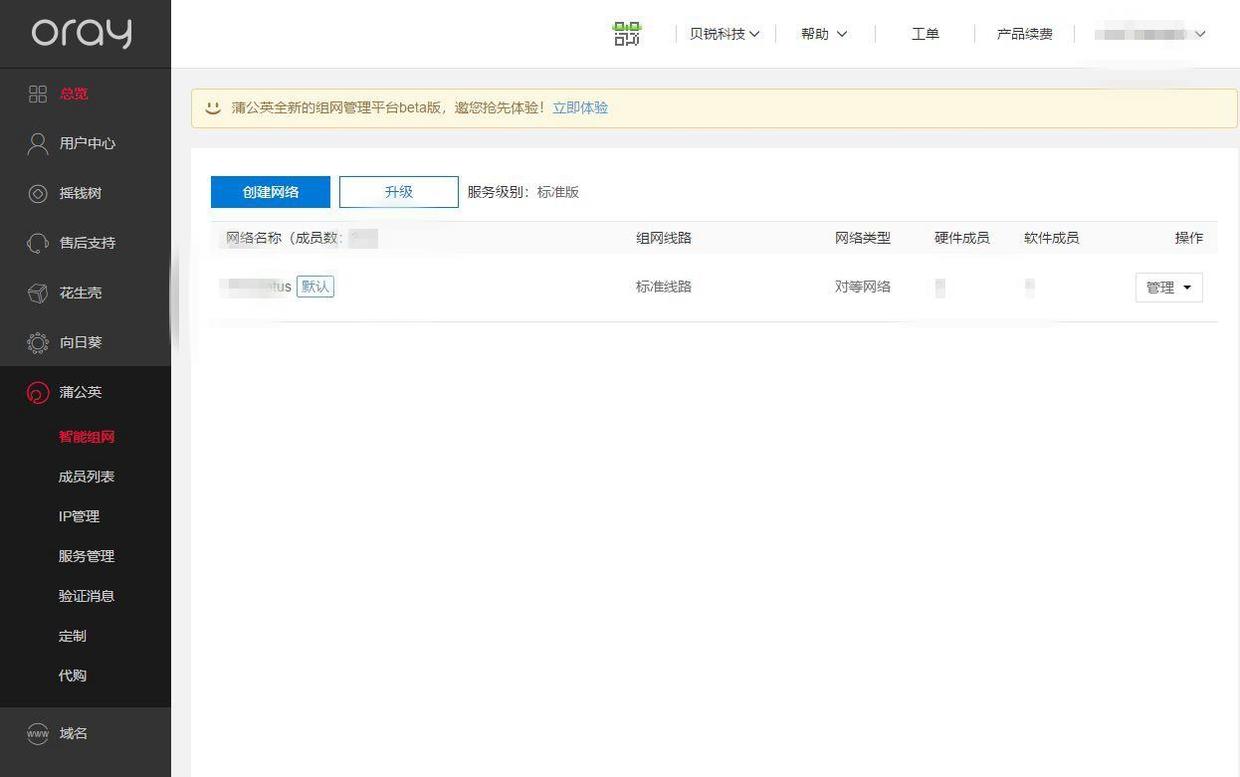The image size is (1240, 777).
Task: Click the 用户中心 user icon
Action: pyautogui.click(x=38, y=143)
